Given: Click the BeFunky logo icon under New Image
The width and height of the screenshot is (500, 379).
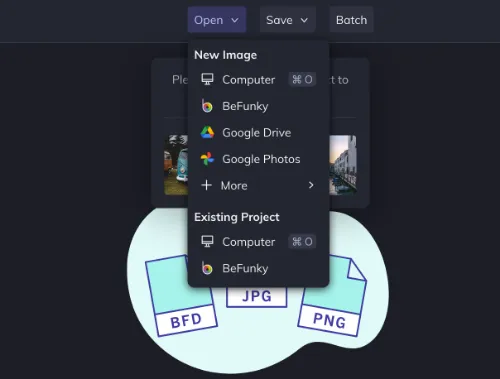Looking at the screenshot, I should 207,106.
